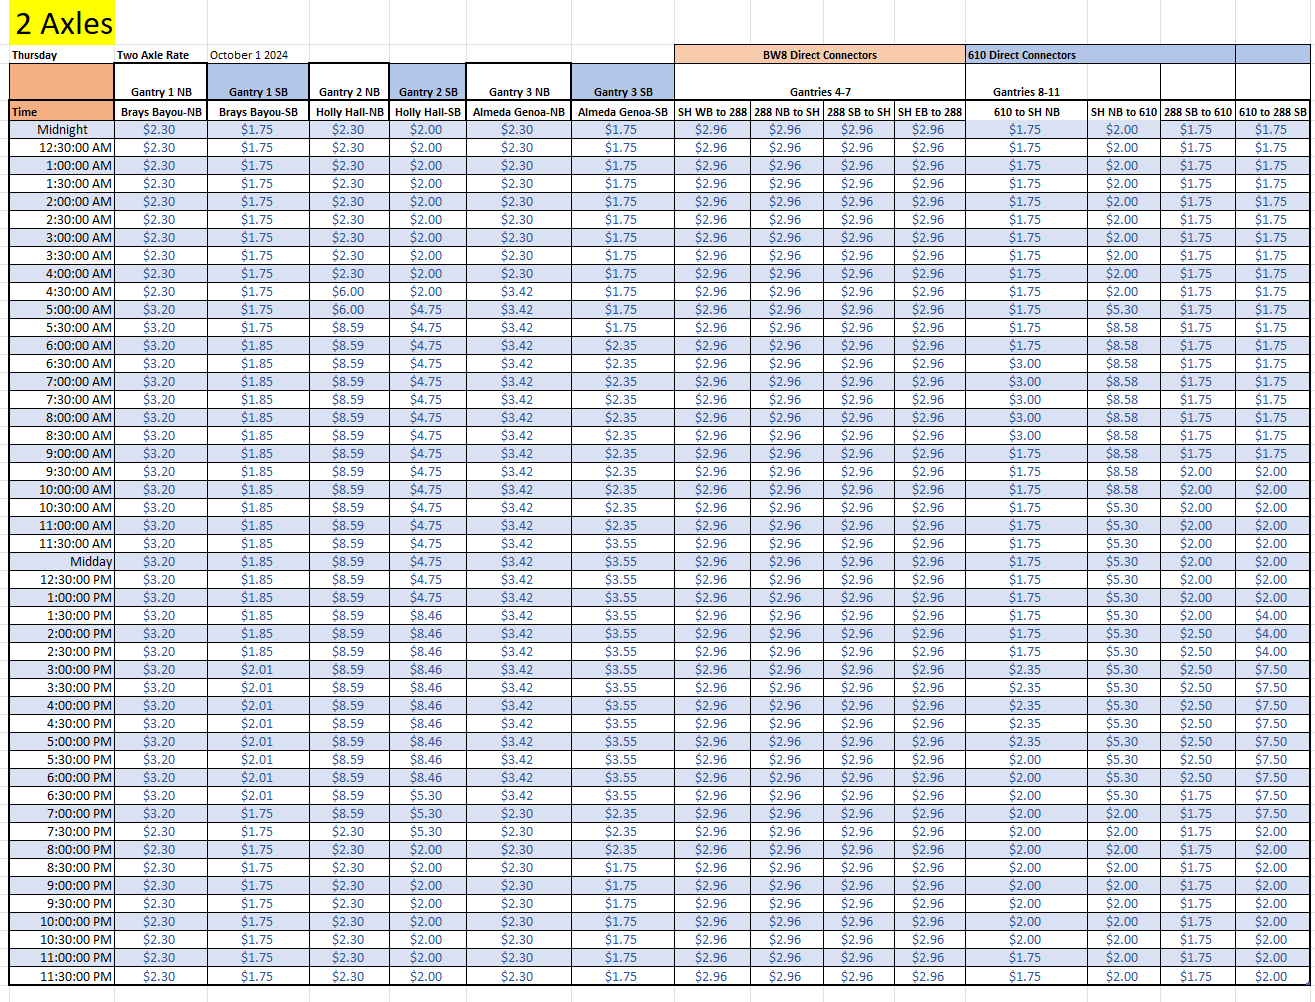Select $5.30 SH NB to 610 at 5:00:00 AM
This screenshot has height=1002, width=1315.
click(x=1123, y=310)
